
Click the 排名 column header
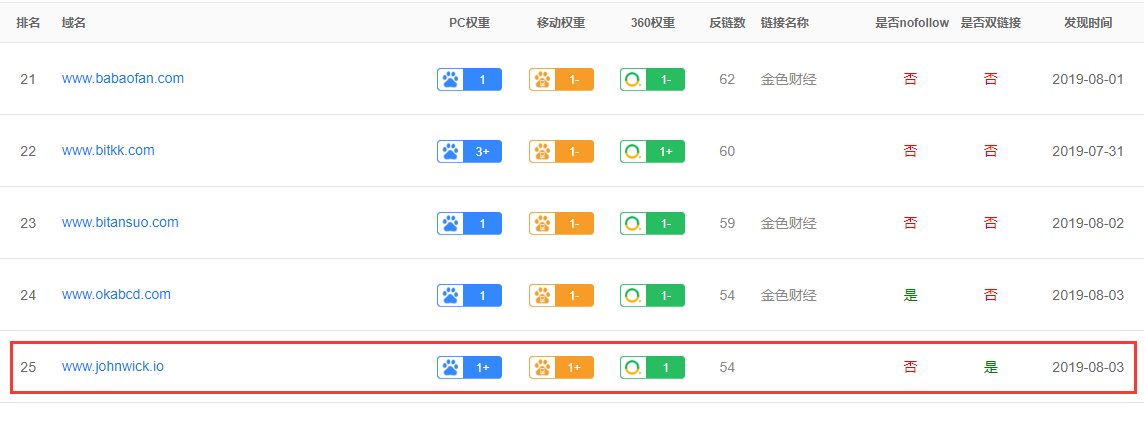[x=28, y=23]
